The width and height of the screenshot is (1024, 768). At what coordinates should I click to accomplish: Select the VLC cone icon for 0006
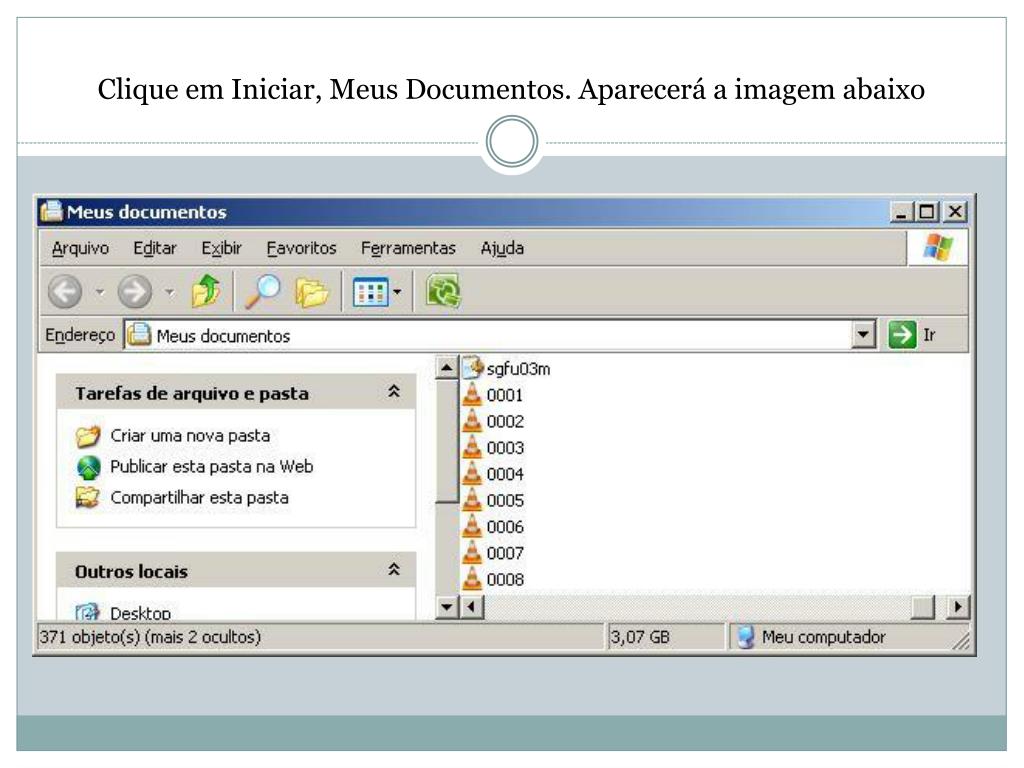tap(472, 526)
